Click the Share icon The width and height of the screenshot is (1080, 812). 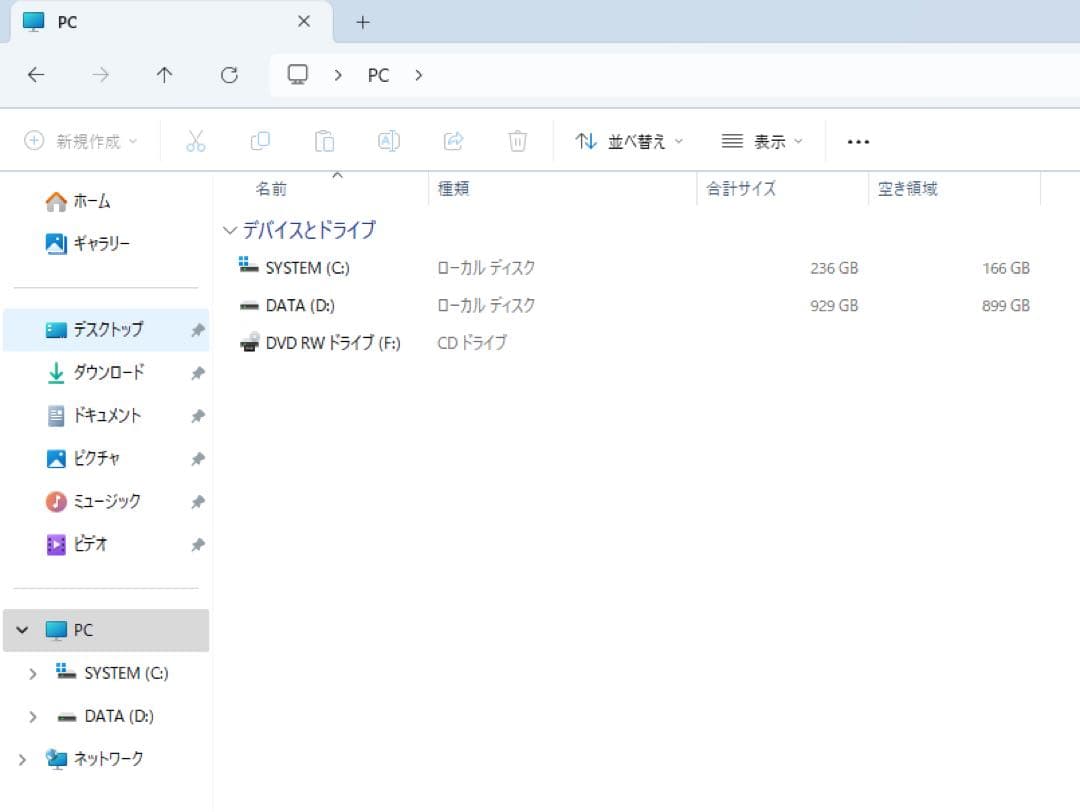452,141
